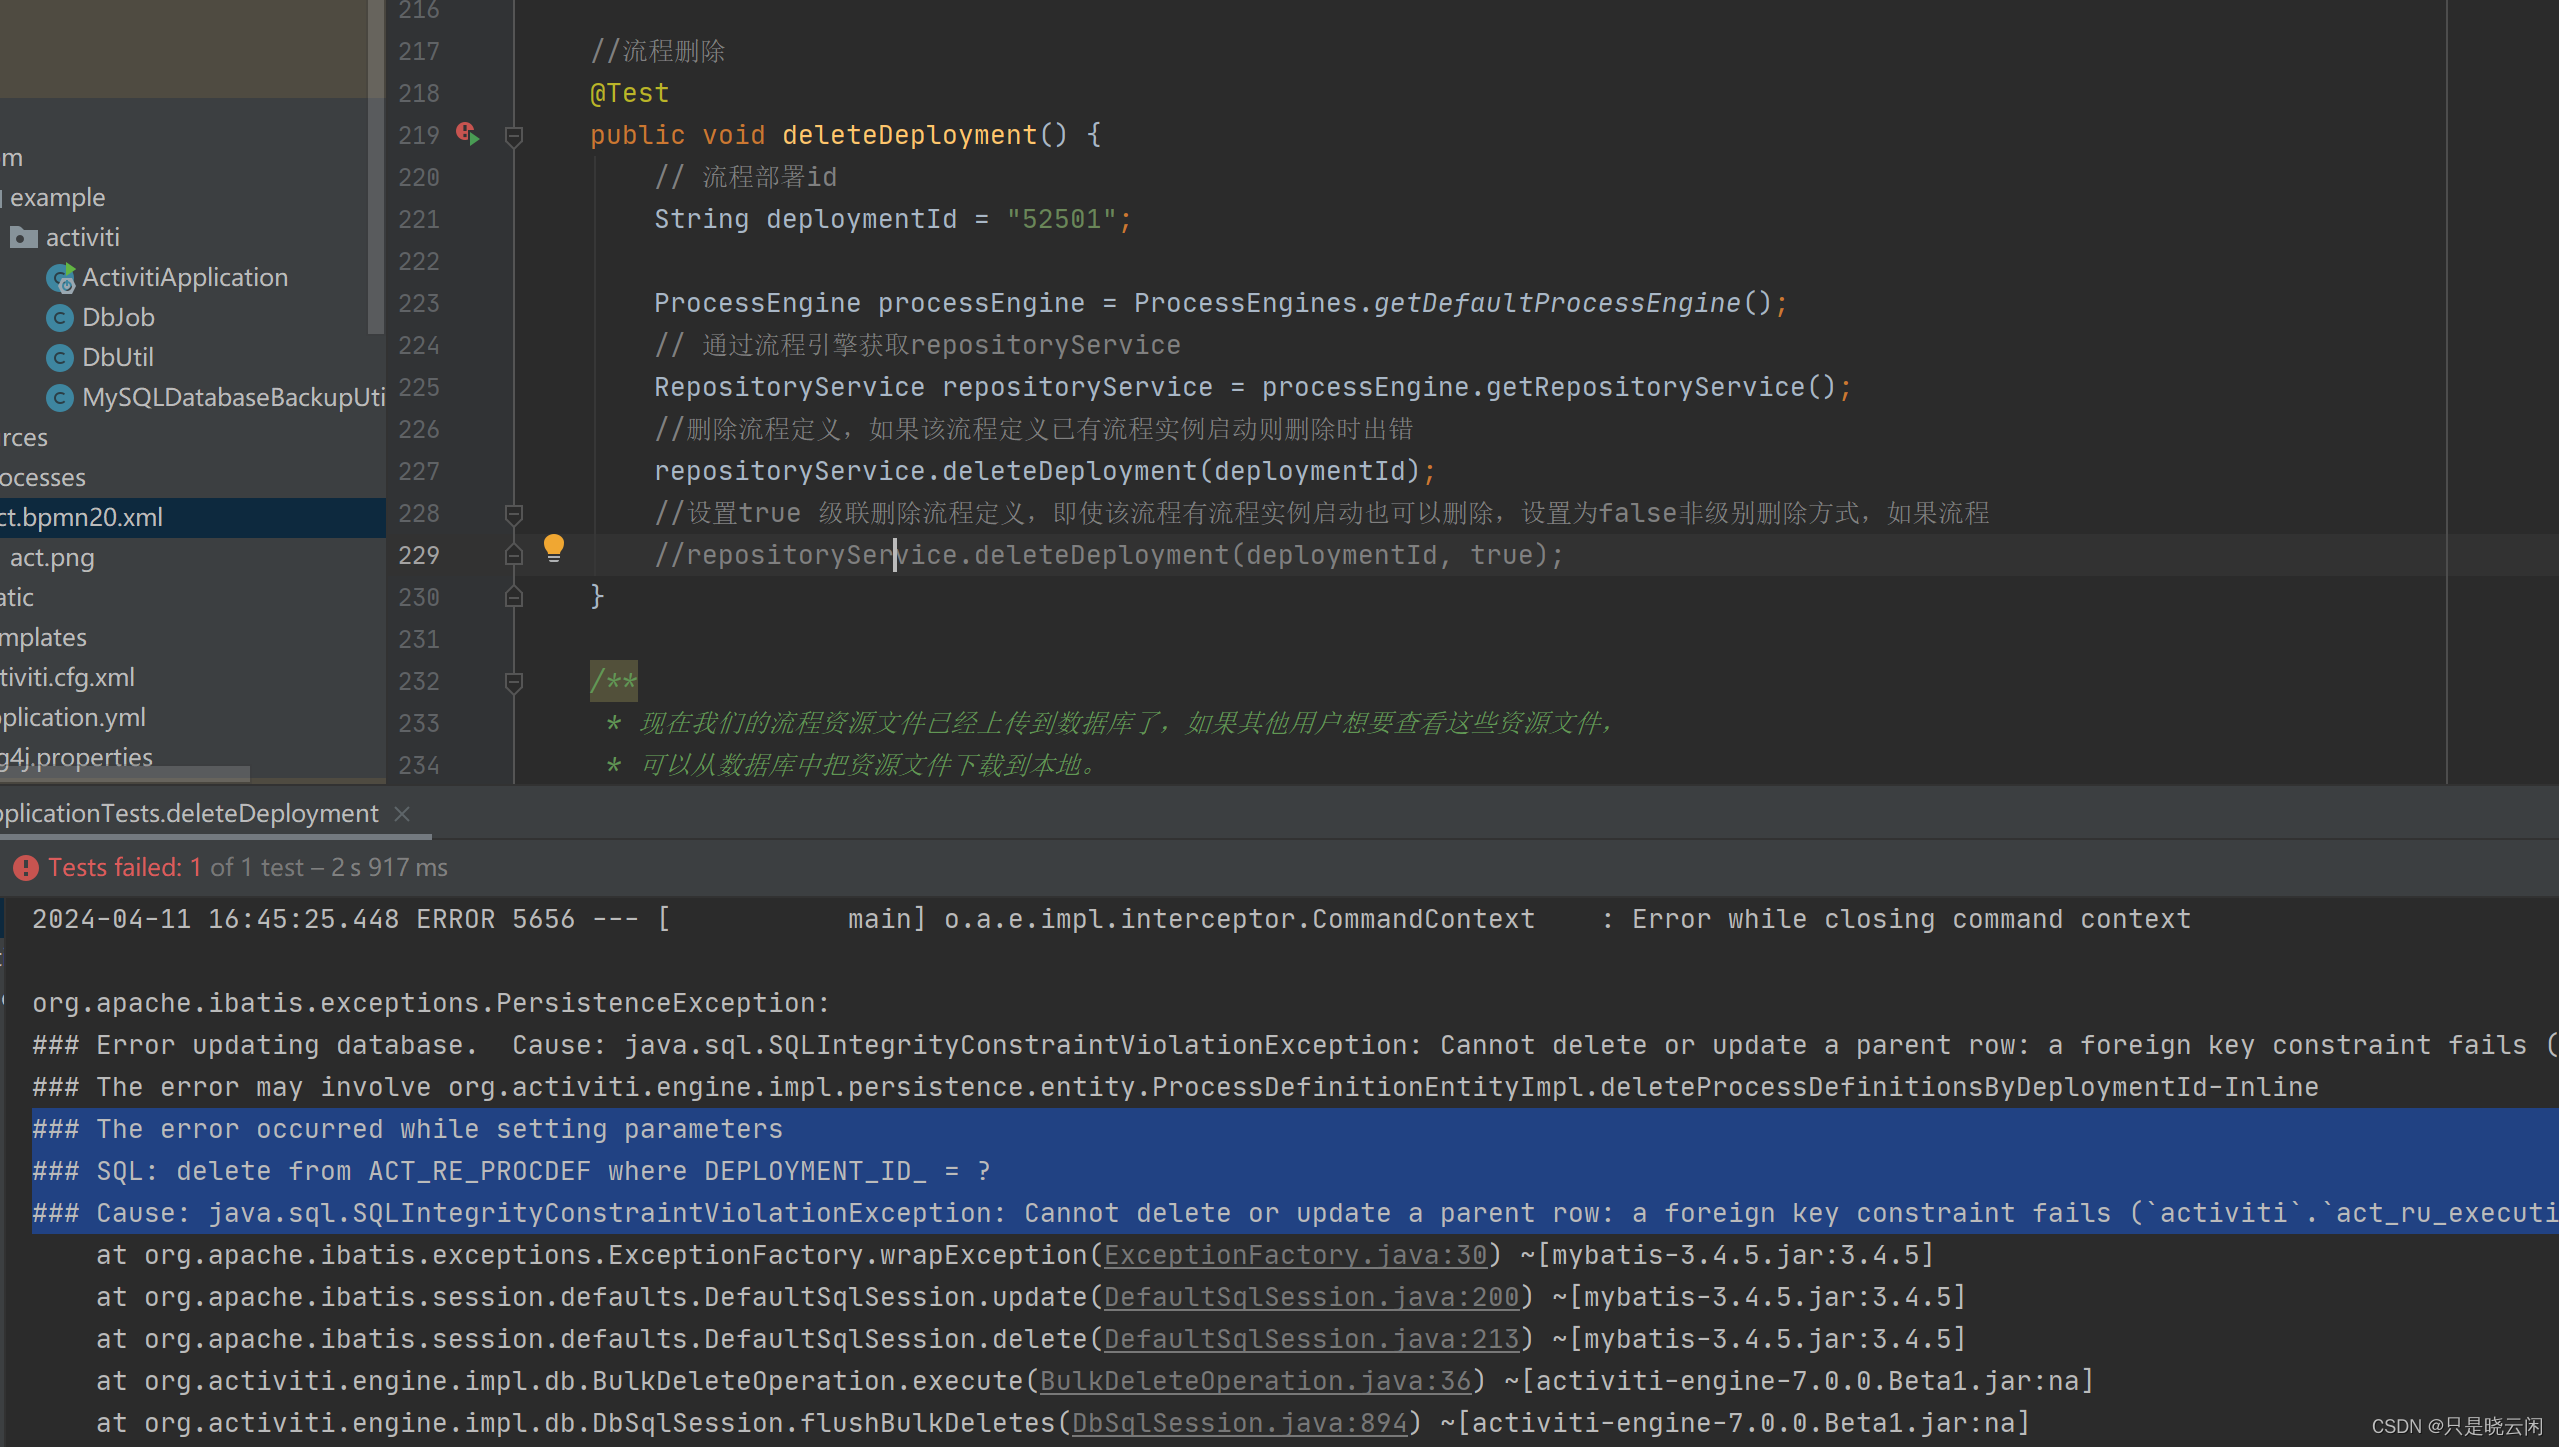Click the "52501" string literal
This screenshot has height=1447, width=2559.
(x=1061, y=219)
